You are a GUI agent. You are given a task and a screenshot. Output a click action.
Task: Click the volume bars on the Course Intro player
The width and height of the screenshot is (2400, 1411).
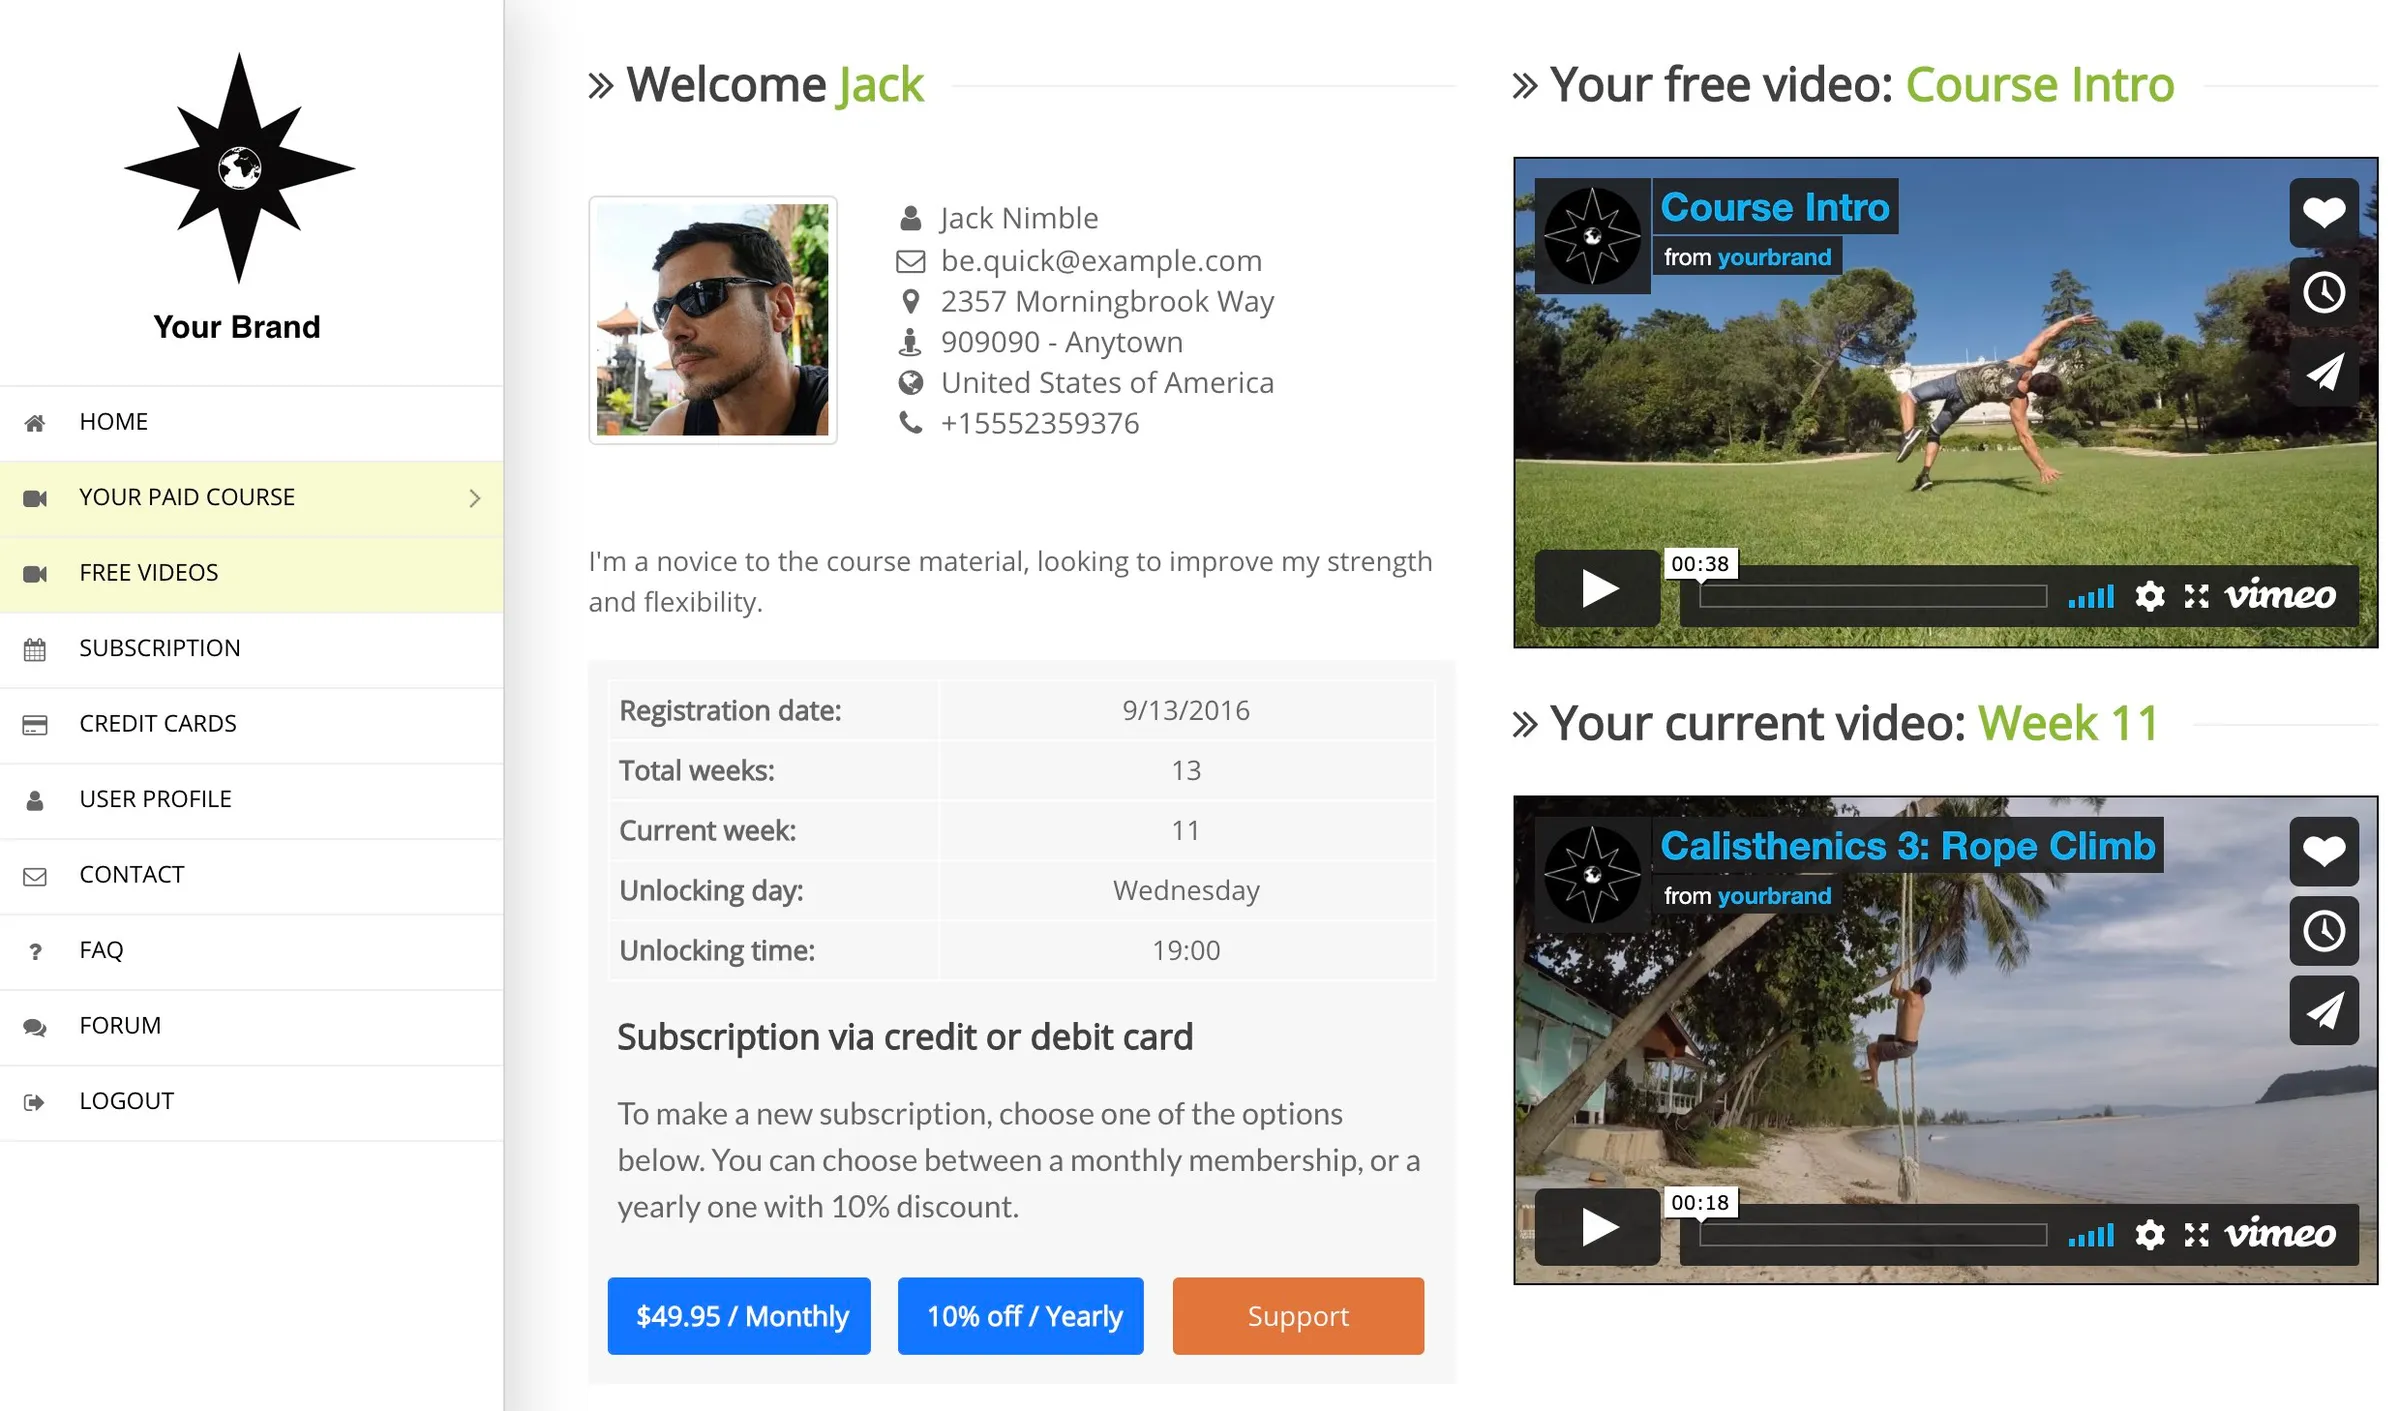[x=2089, y=596]
